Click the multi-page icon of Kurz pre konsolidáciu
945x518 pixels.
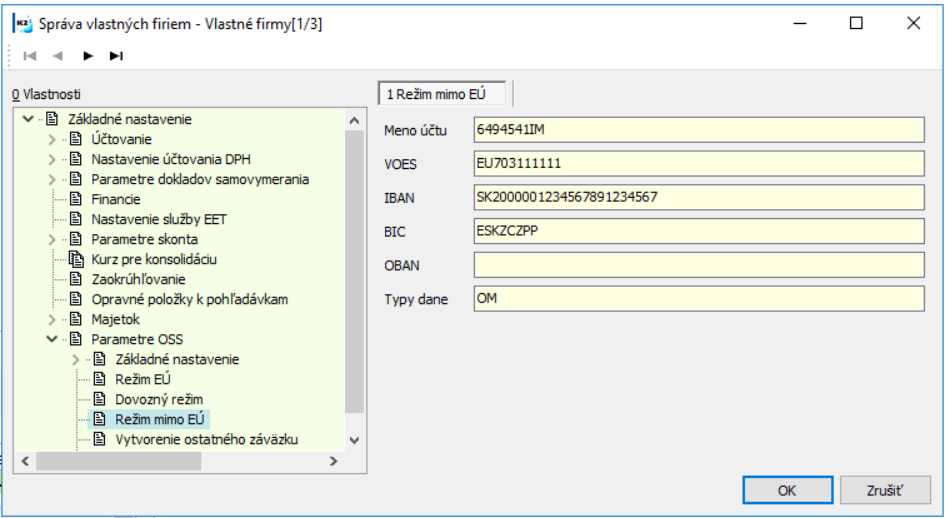76,259
